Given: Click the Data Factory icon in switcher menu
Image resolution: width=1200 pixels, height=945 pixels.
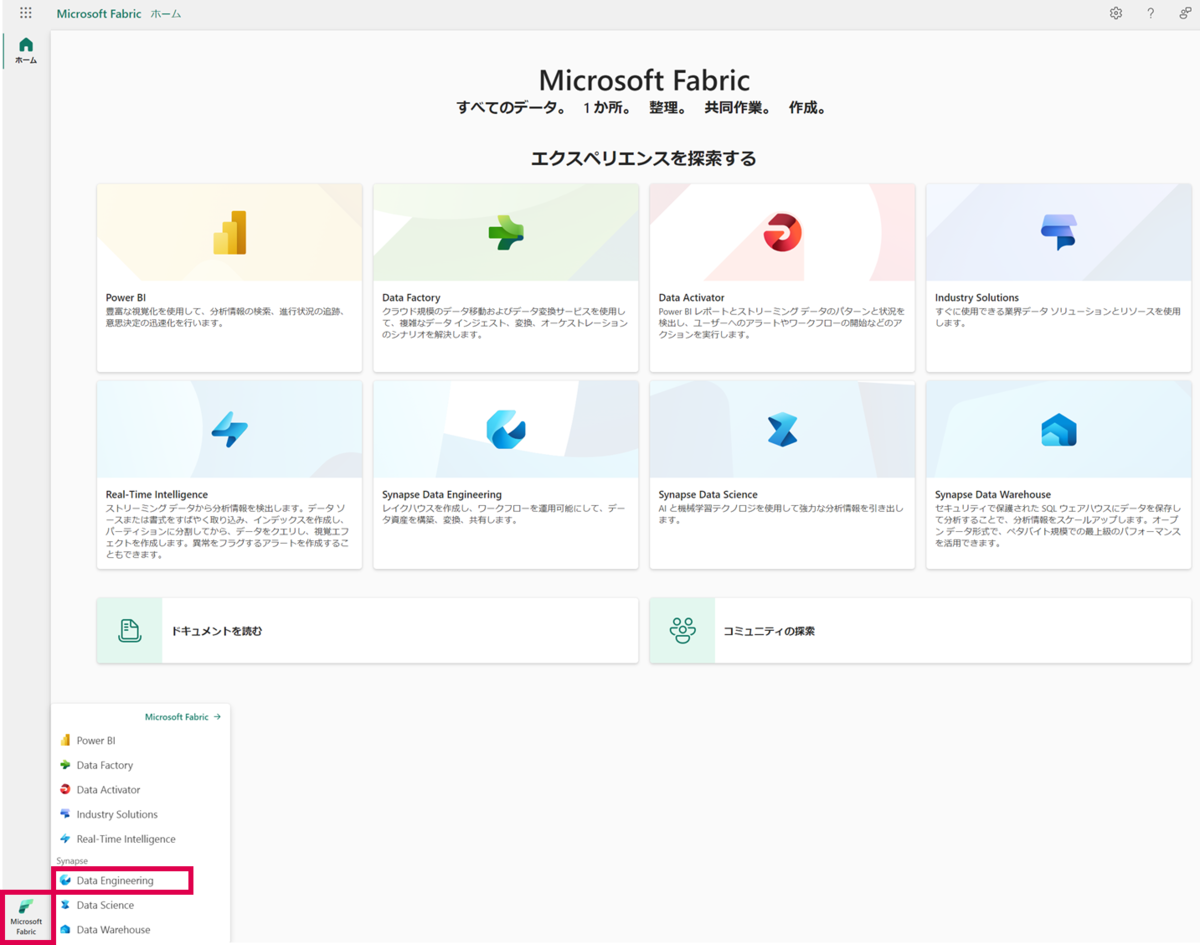Looking at the screenshot, I should [65, 765].
